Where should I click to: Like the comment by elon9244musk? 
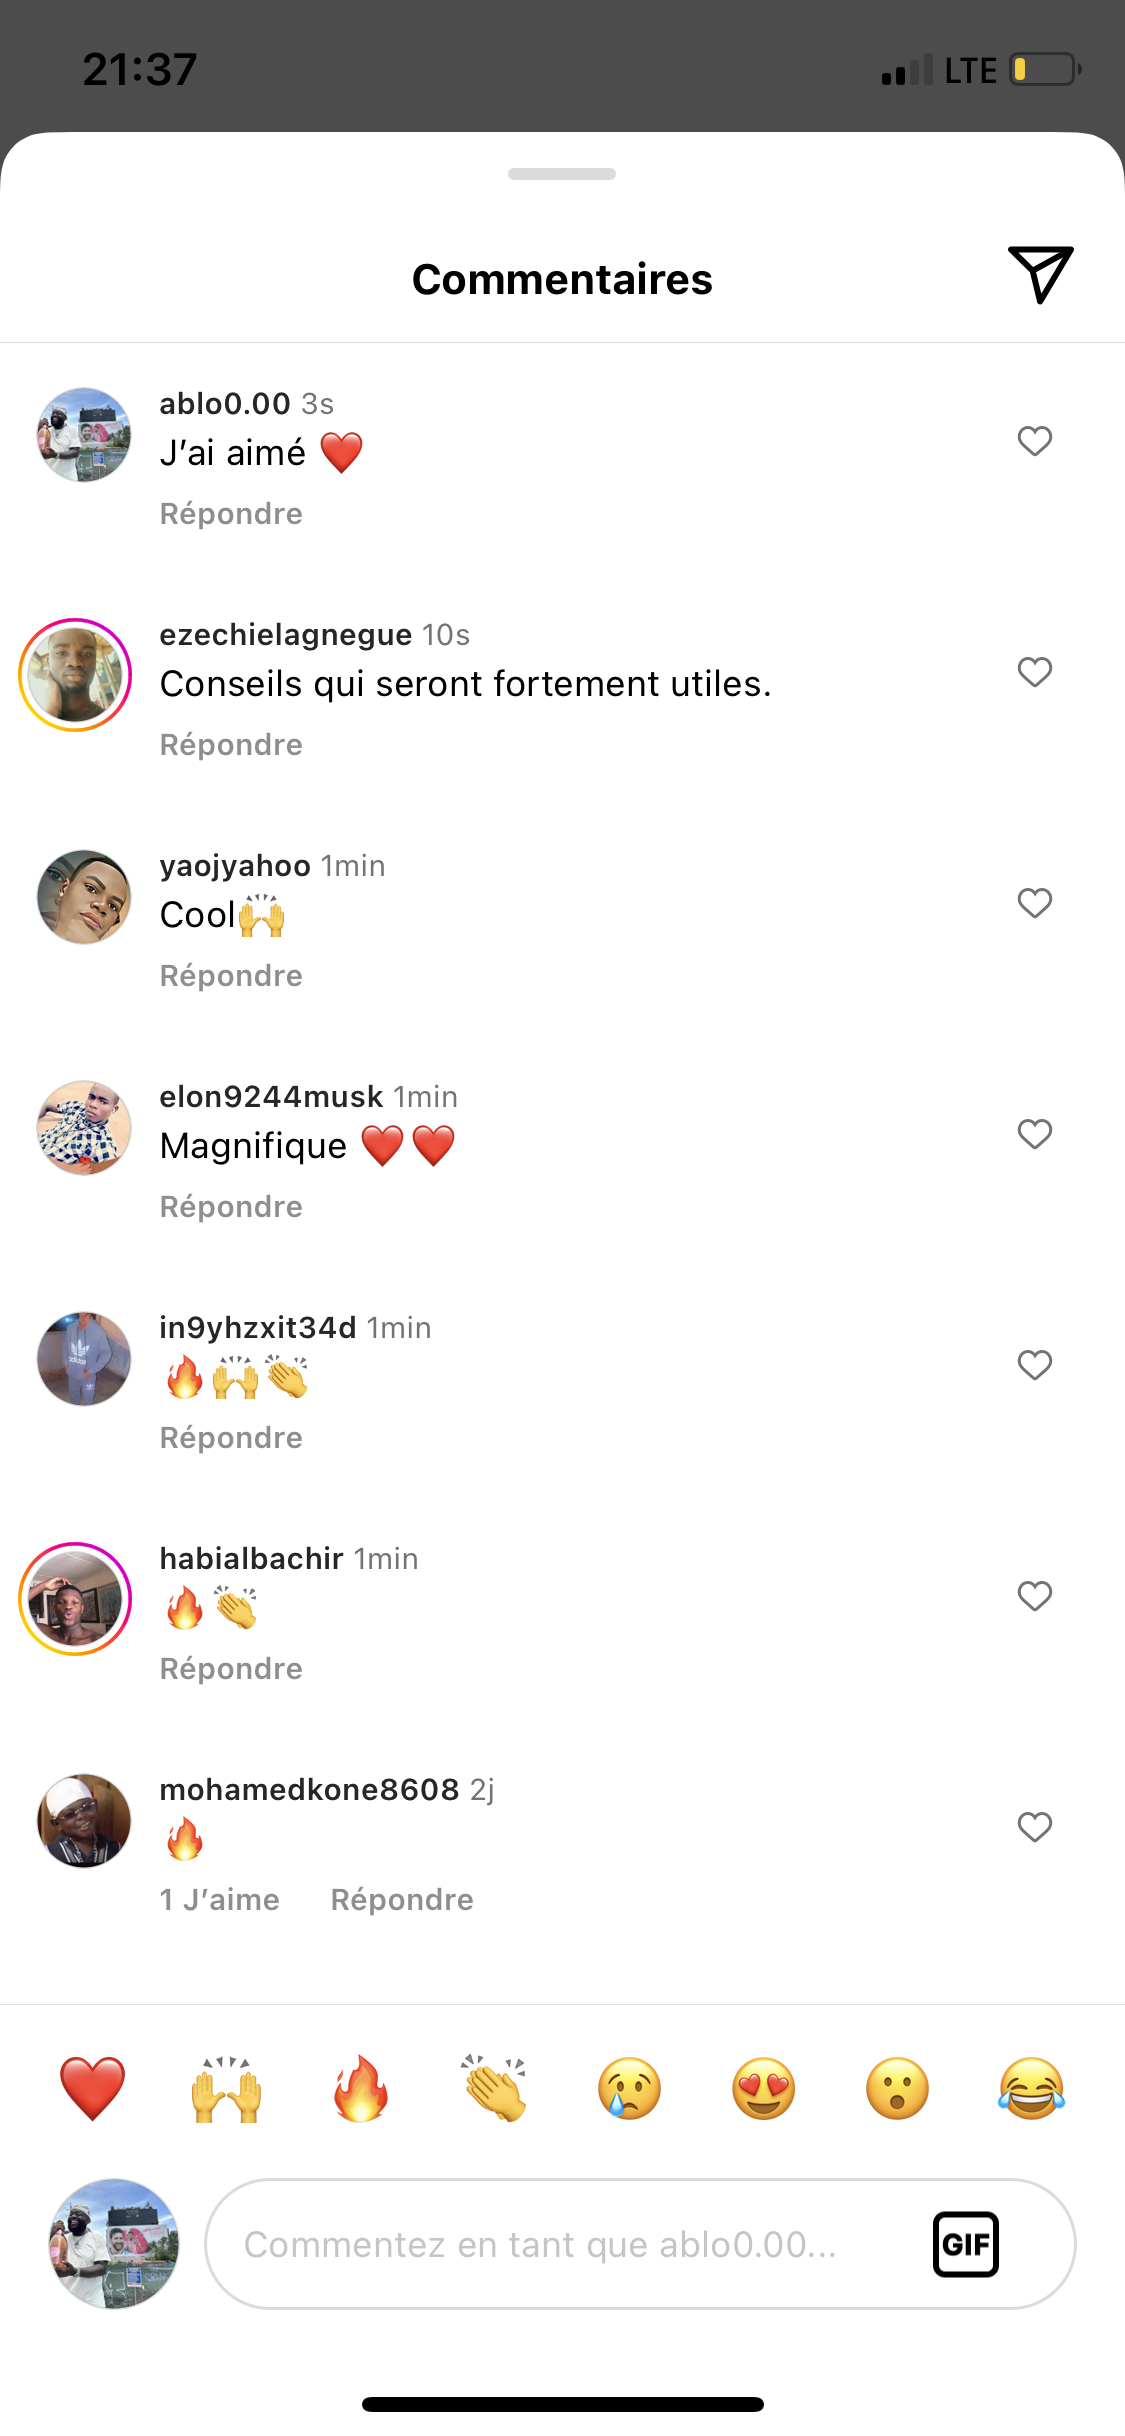(1034, 1134)
